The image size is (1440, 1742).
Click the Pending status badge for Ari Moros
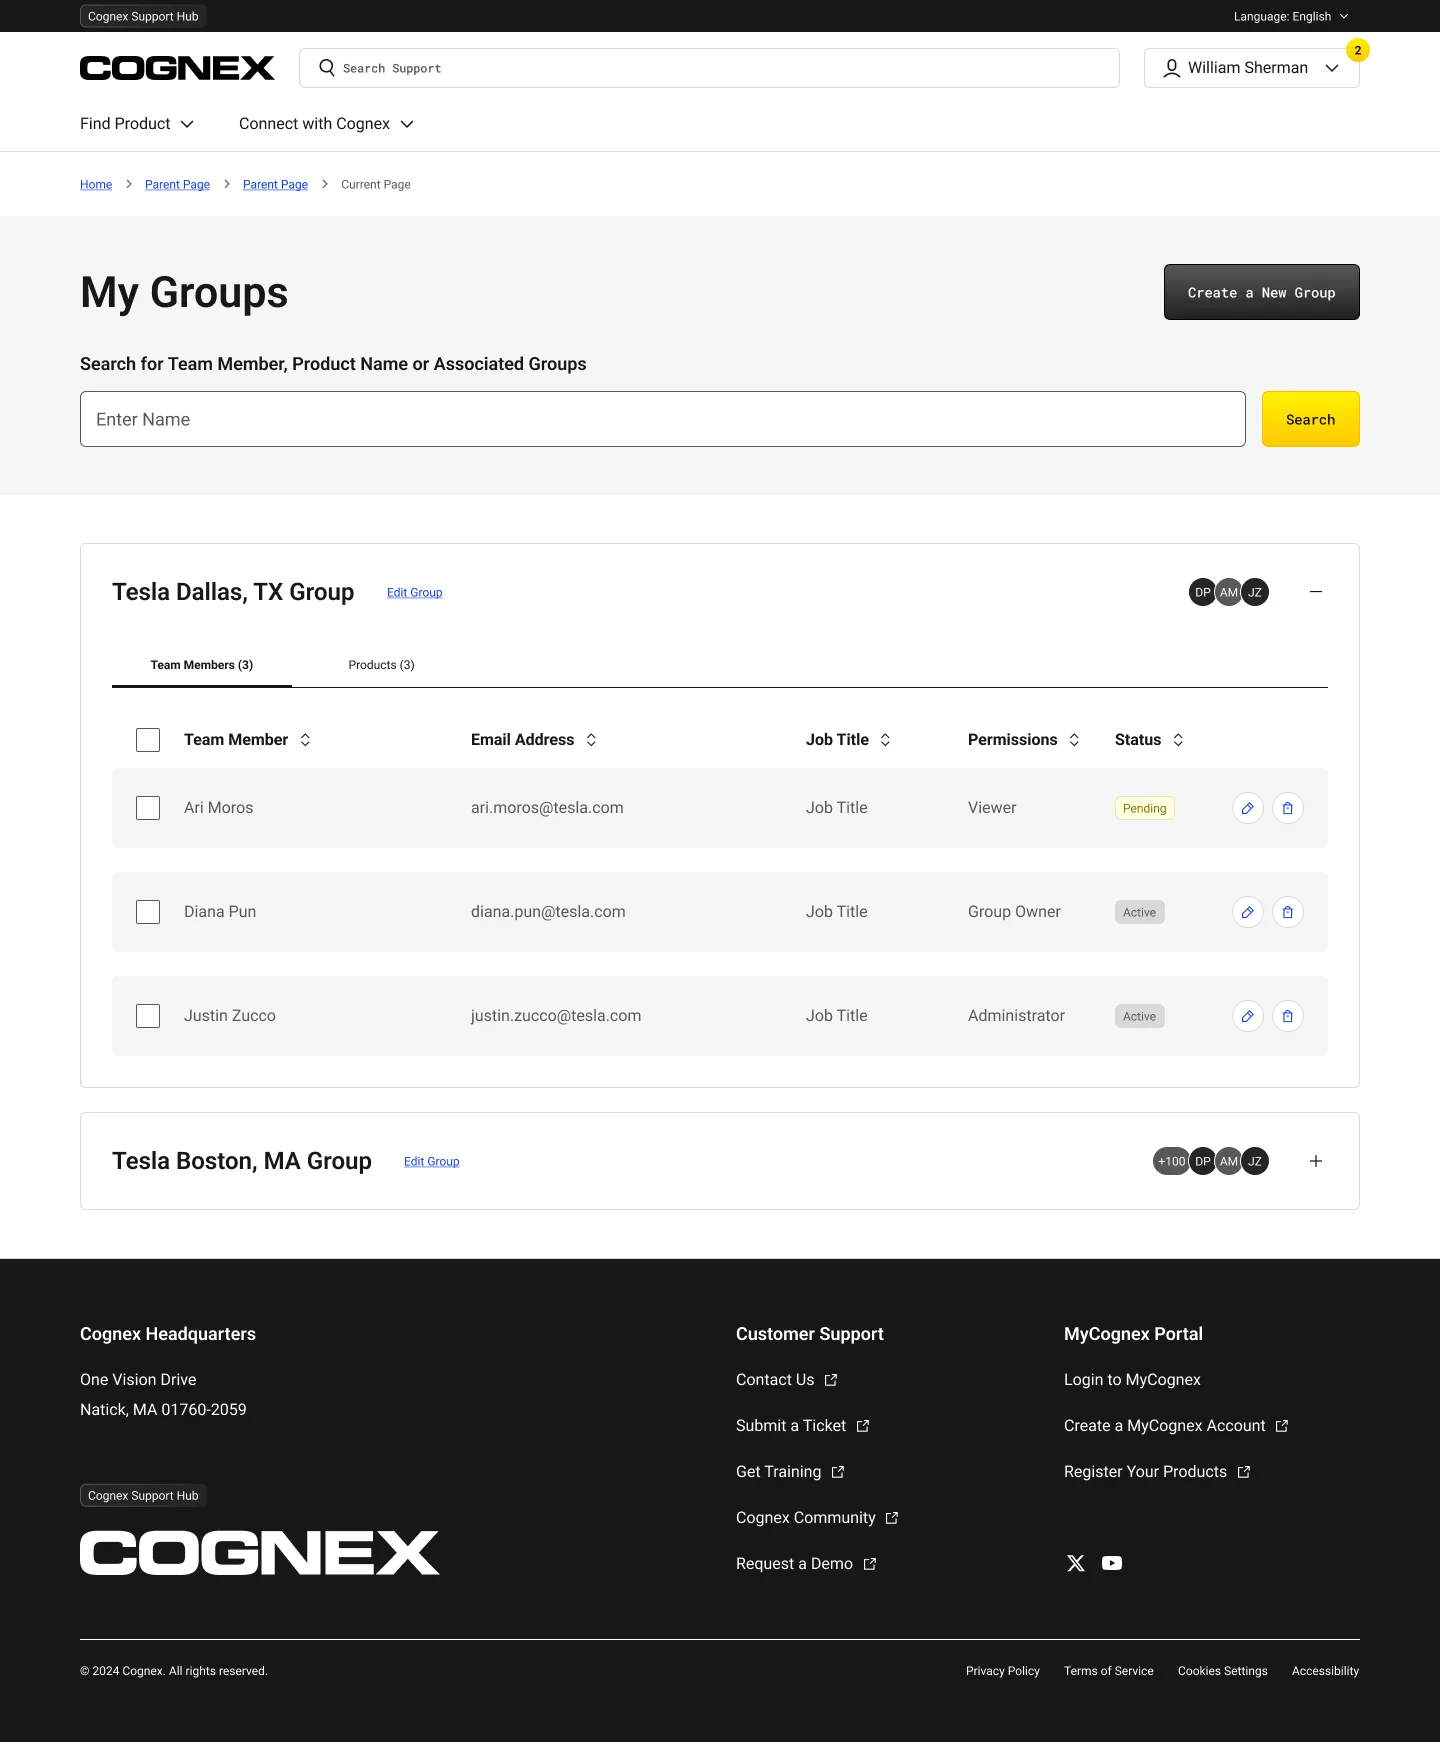pyautogui.click(x=1144, y=808)
